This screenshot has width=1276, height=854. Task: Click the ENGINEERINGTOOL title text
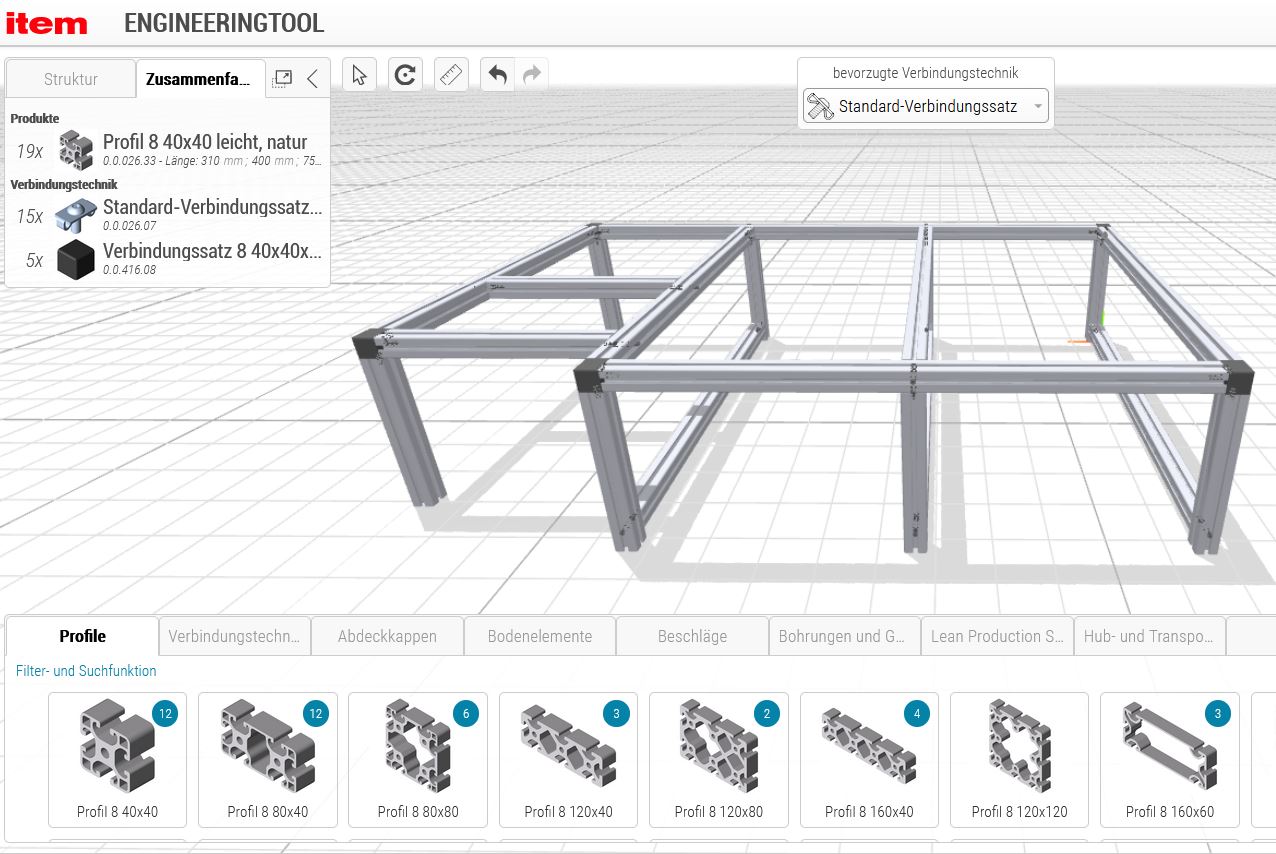pyautogui.click(x=224, y=23)
